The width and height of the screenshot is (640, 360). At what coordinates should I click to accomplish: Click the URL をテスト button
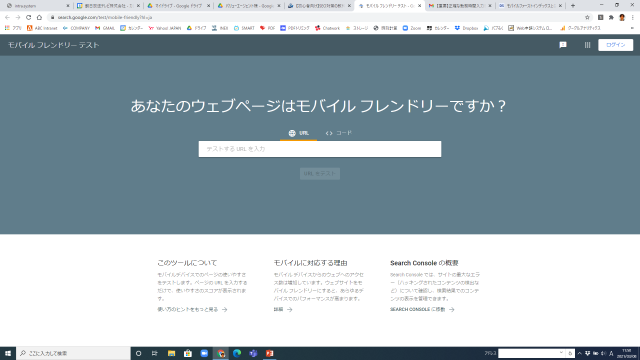[320, 173]
